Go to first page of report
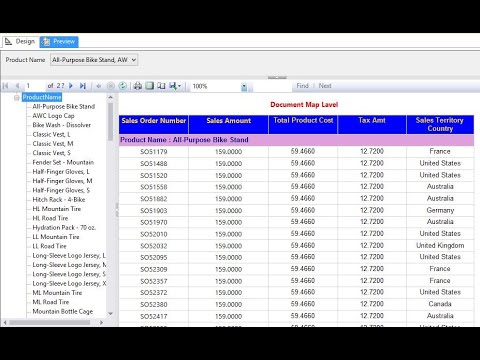Screen dimensions: 480x360 [6, 86]
